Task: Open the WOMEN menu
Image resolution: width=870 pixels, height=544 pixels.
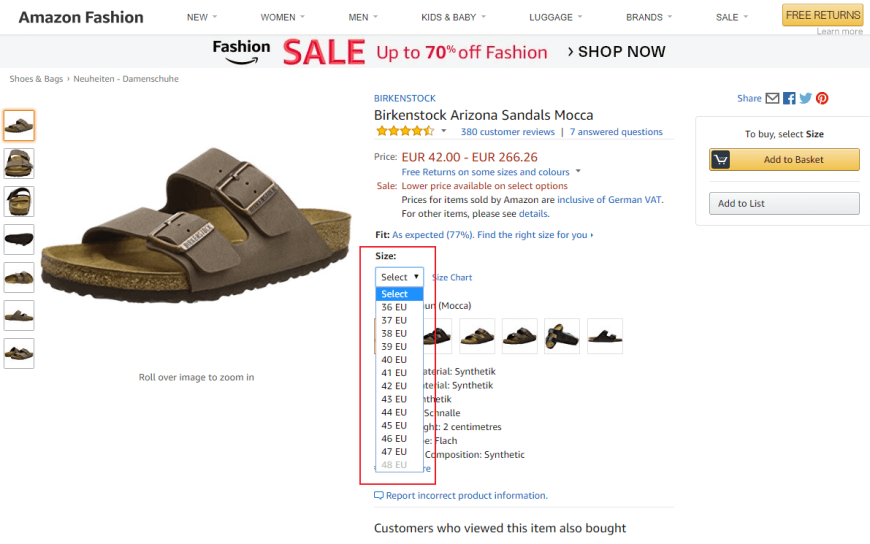Action: pyautogui.click(x=282, y=17)
